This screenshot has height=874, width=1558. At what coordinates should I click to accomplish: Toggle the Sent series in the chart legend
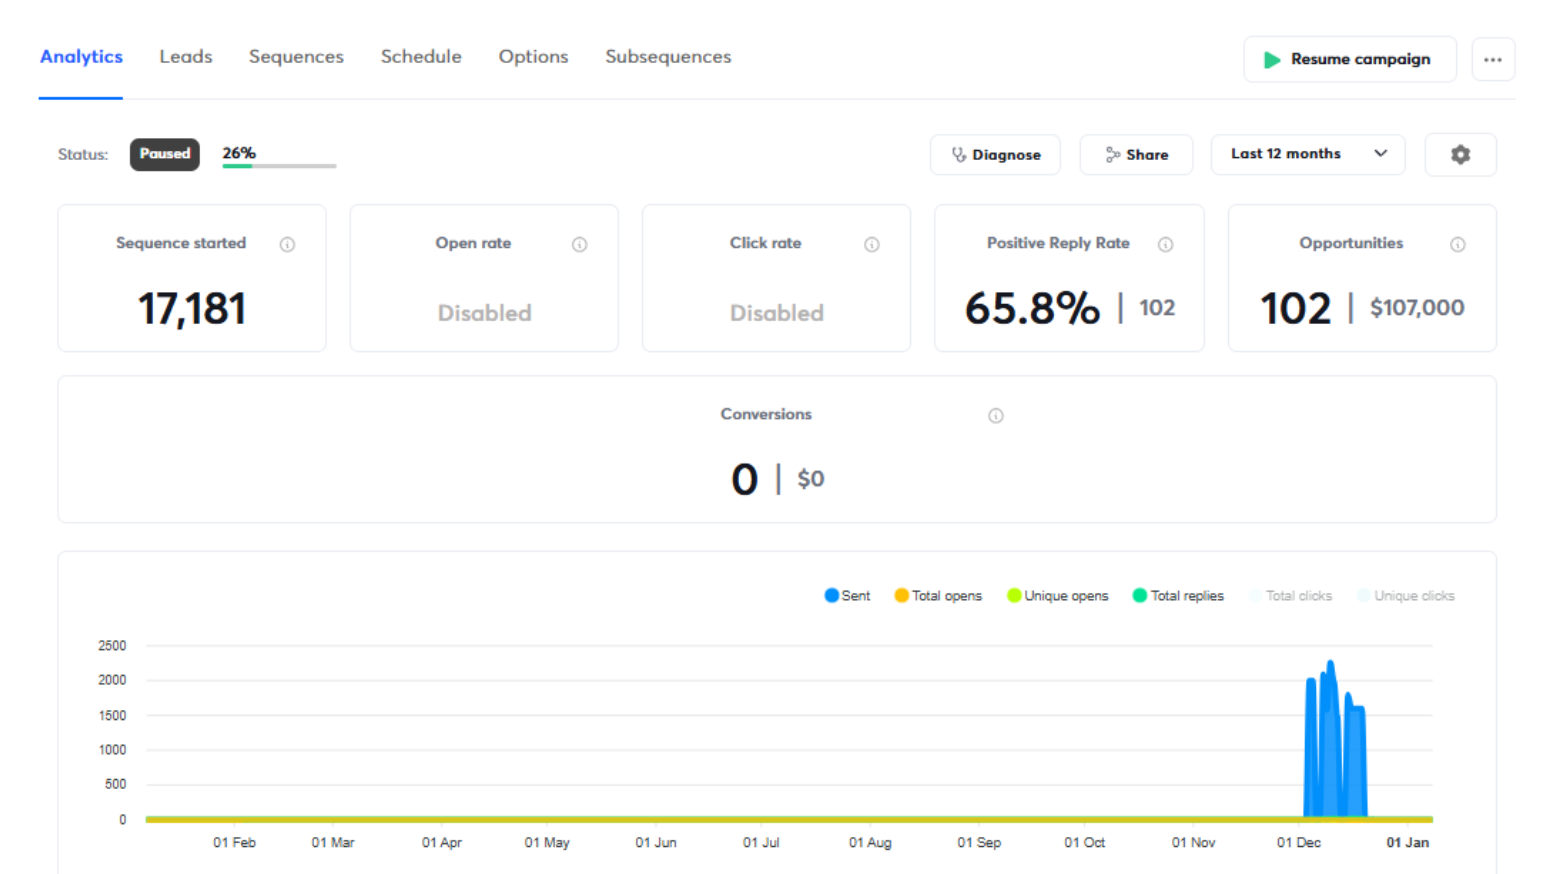tap(846, 595)
